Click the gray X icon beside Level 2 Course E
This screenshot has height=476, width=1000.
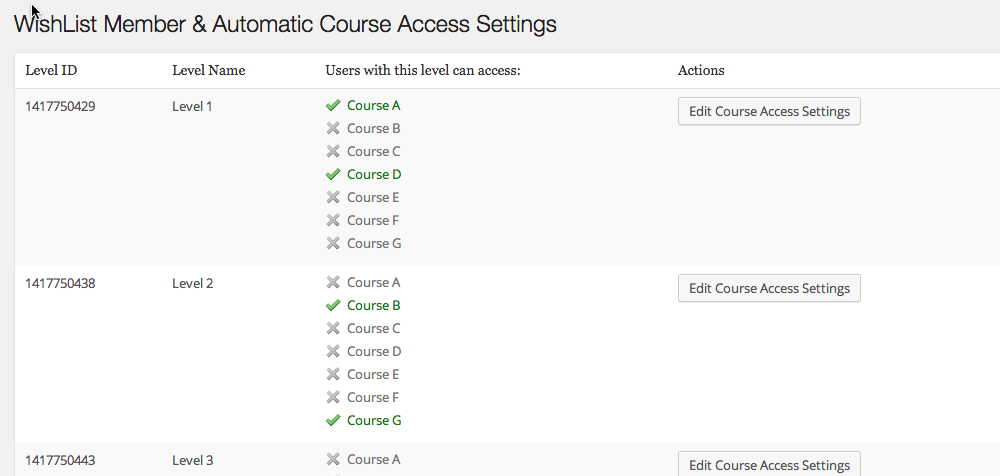(333, 374)
